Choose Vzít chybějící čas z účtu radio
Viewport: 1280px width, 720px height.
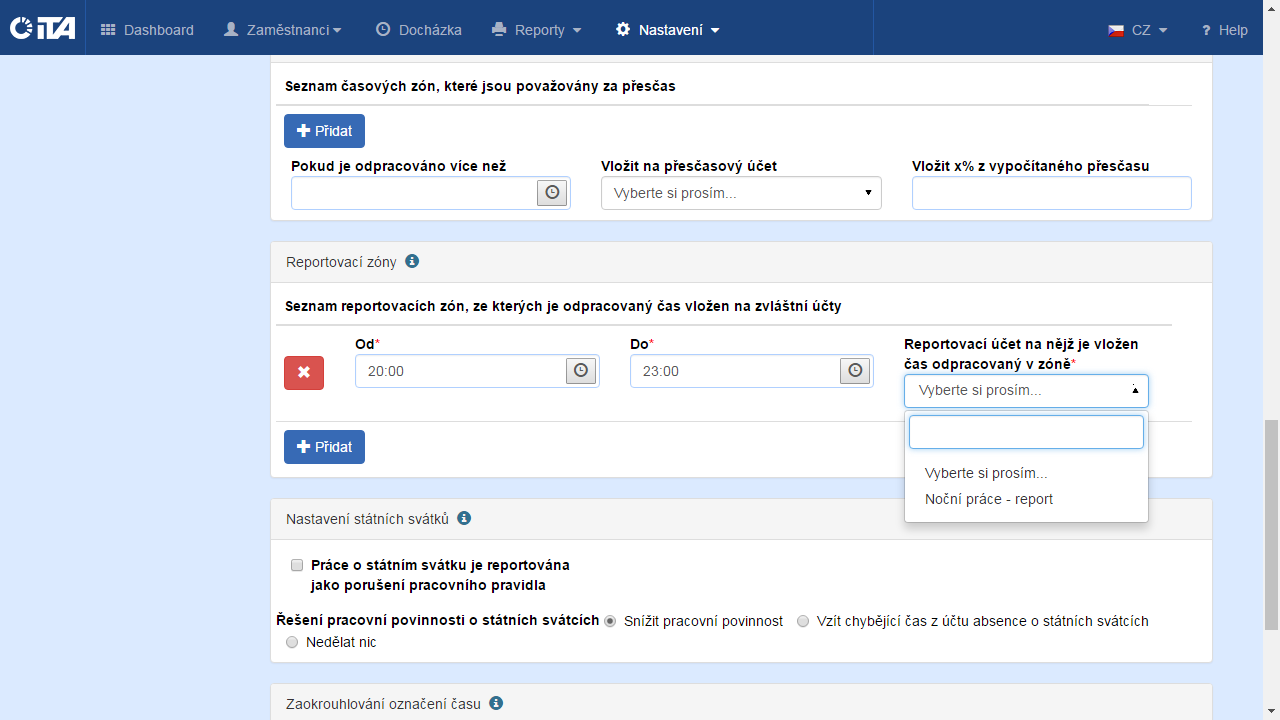[x=803, y=621]
